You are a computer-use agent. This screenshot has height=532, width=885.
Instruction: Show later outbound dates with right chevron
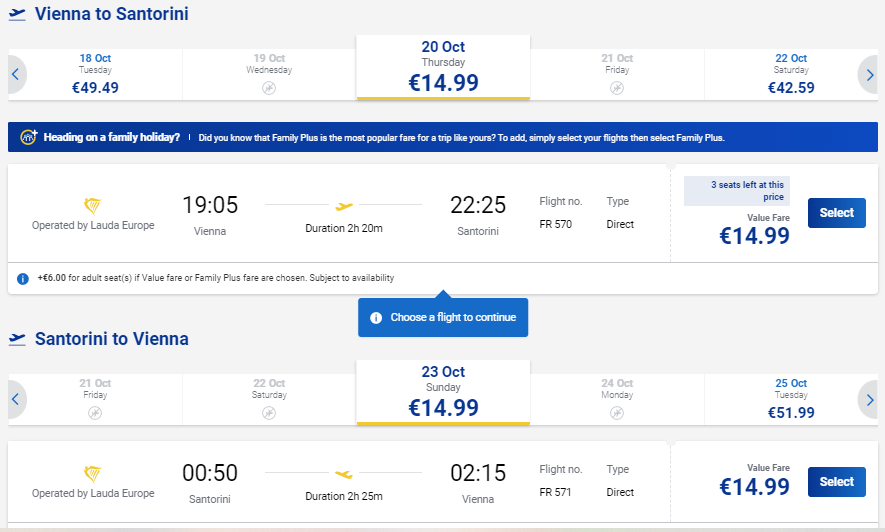pyautogui.click(x=869, y=74)
